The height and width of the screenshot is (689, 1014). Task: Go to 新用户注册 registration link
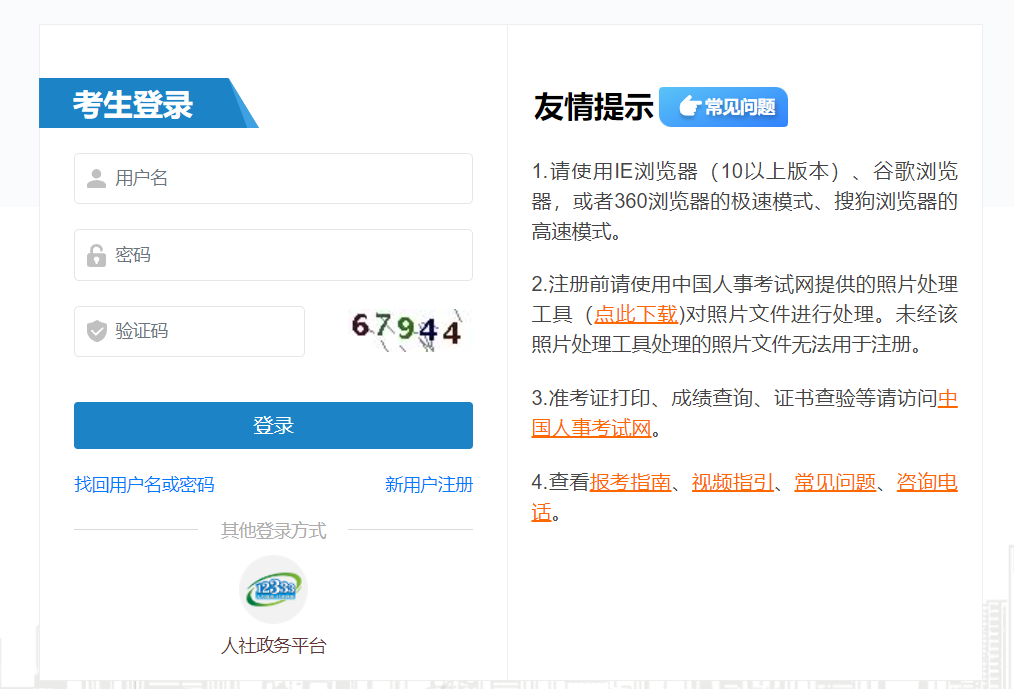point(428,485)
